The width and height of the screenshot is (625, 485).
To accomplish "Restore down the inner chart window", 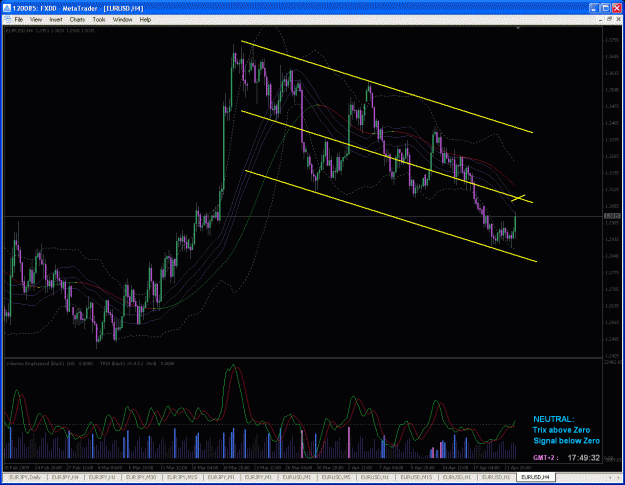I will click(x=610, y=20).
